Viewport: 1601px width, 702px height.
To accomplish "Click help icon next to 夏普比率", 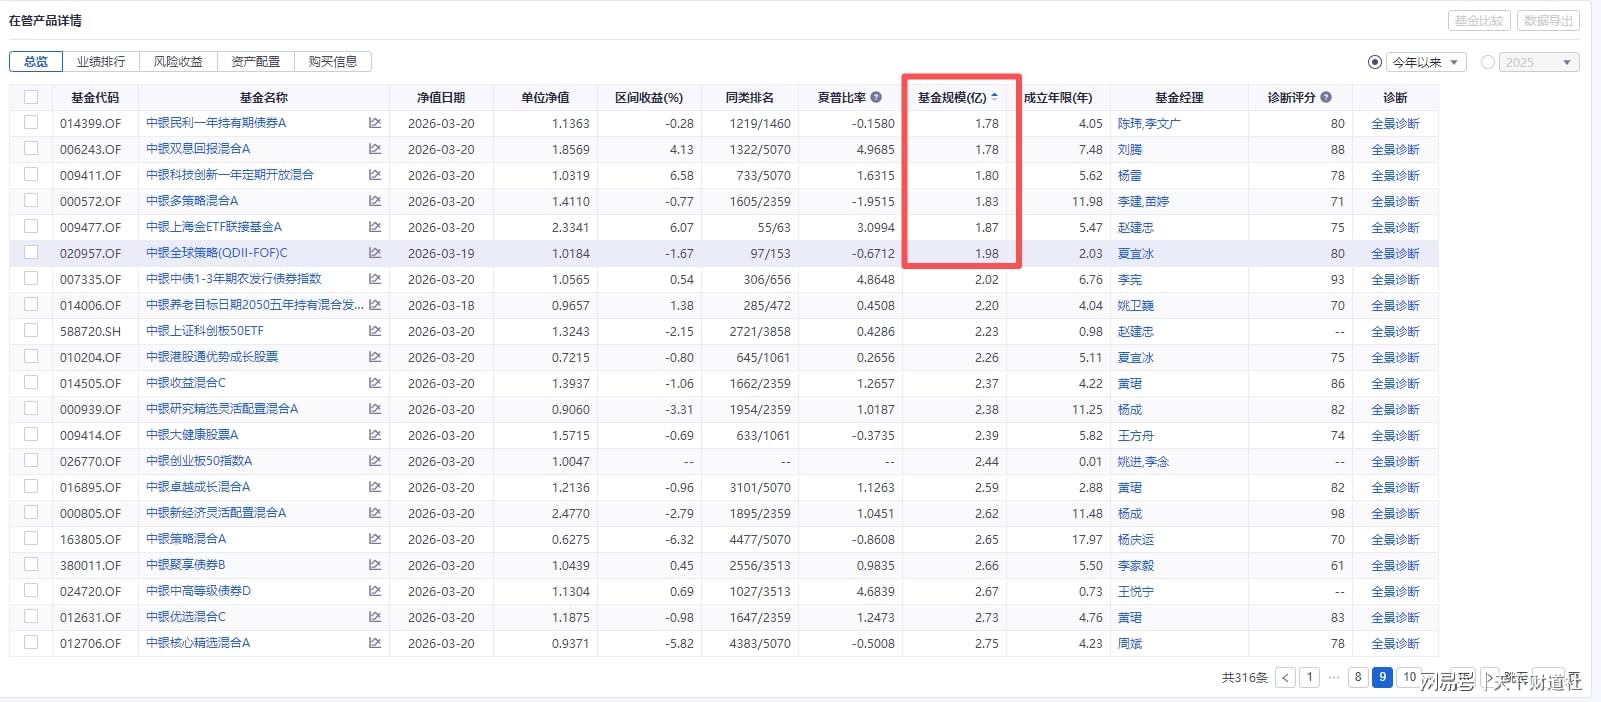I will [x=876, y=97].
